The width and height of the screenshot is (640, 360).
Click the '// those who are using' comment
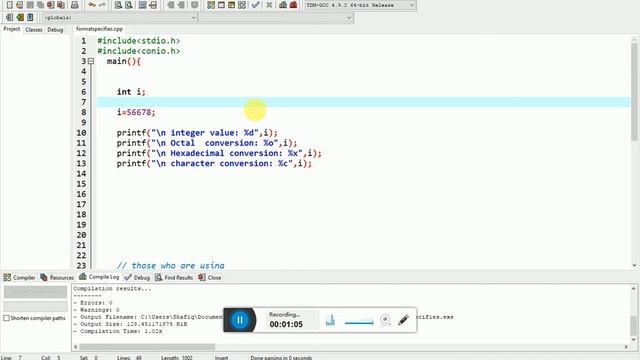click(171, 265)
